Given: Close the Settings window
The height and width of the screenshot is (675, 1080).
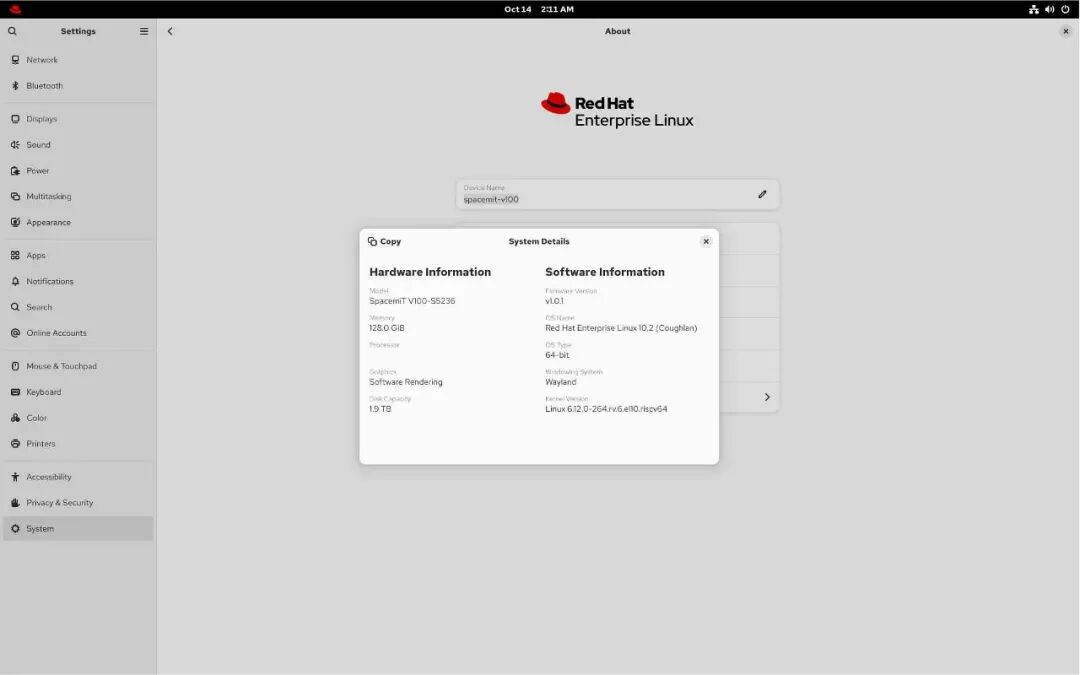Looking at the screenshot, I should pos(1066,31).
